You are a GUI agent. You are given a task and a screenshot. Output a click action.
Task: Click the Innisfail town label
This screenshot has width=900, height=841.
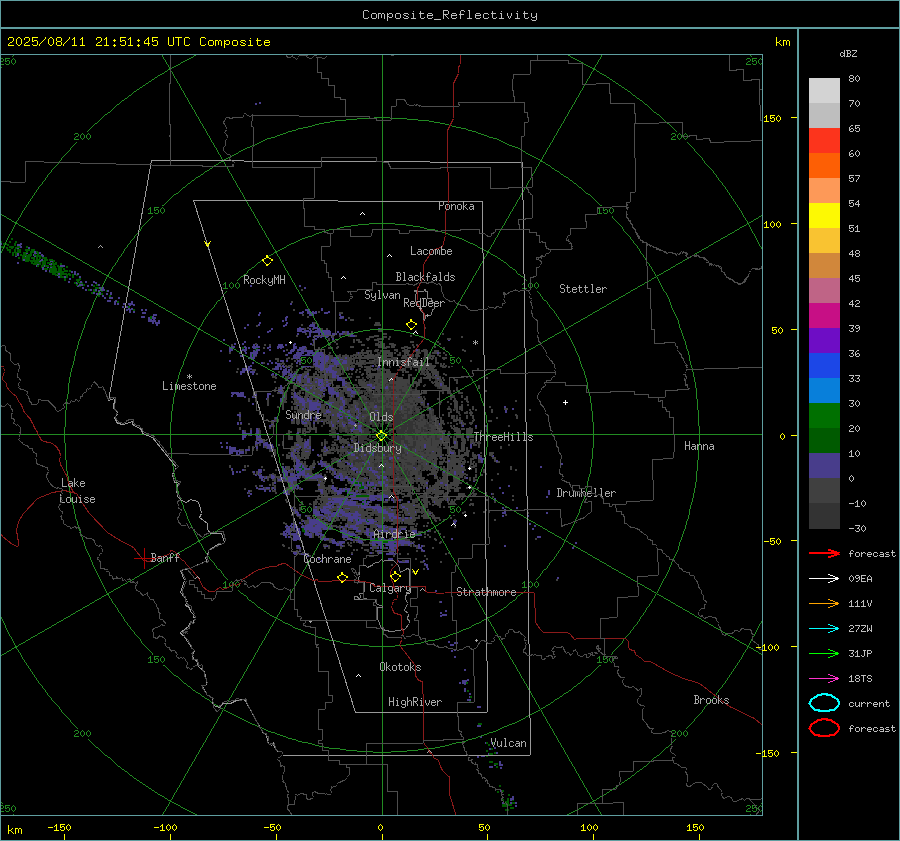point(403,362)
